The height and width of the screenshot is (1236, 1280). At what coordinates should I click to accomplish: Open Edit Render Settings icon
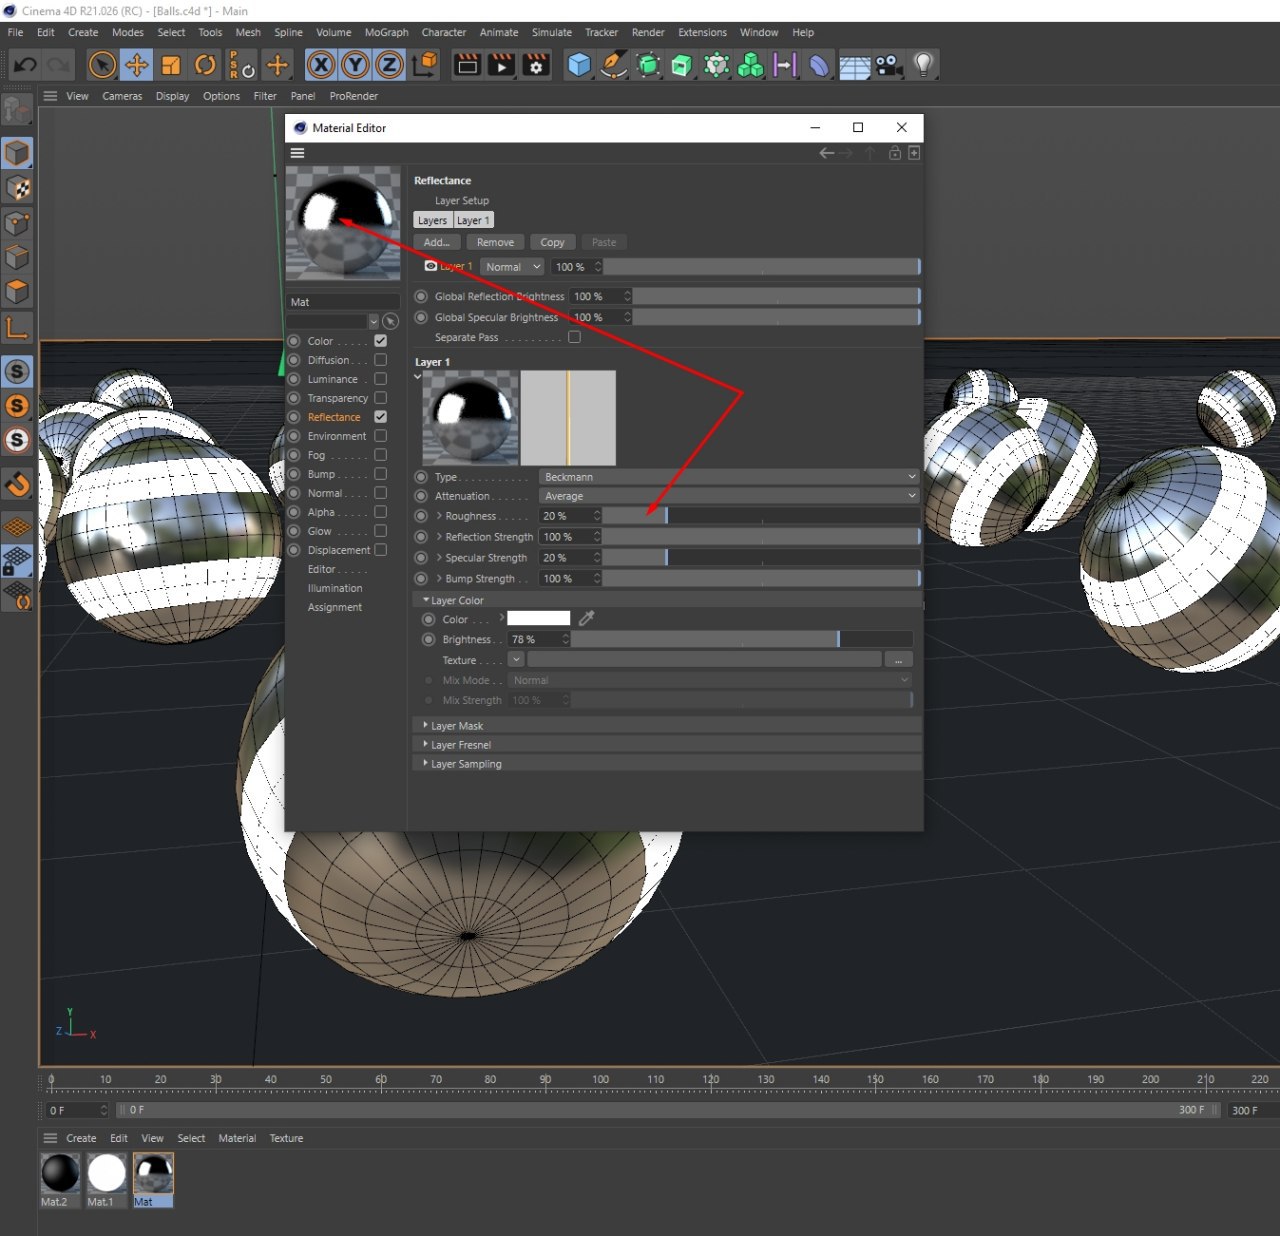pos(536,66)
